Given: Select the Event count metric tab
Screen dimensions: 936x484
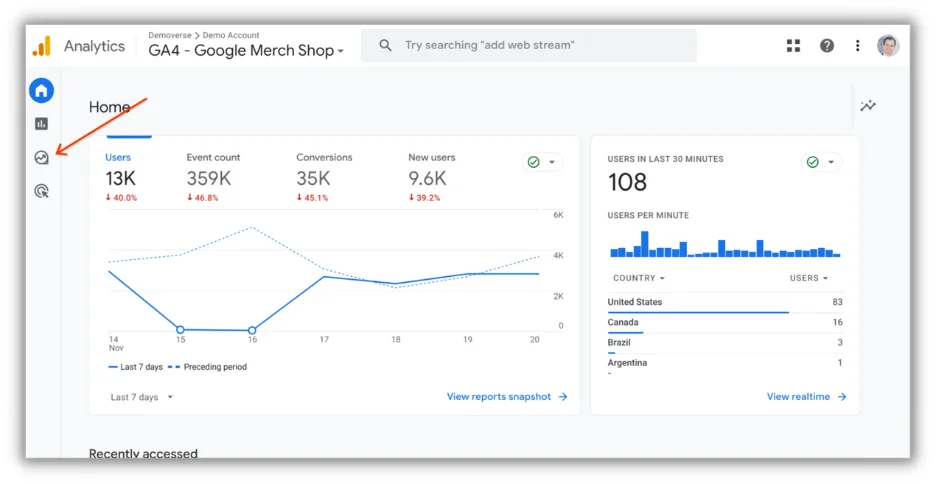Looking at the screenshot, I should (x=213, y=177).
